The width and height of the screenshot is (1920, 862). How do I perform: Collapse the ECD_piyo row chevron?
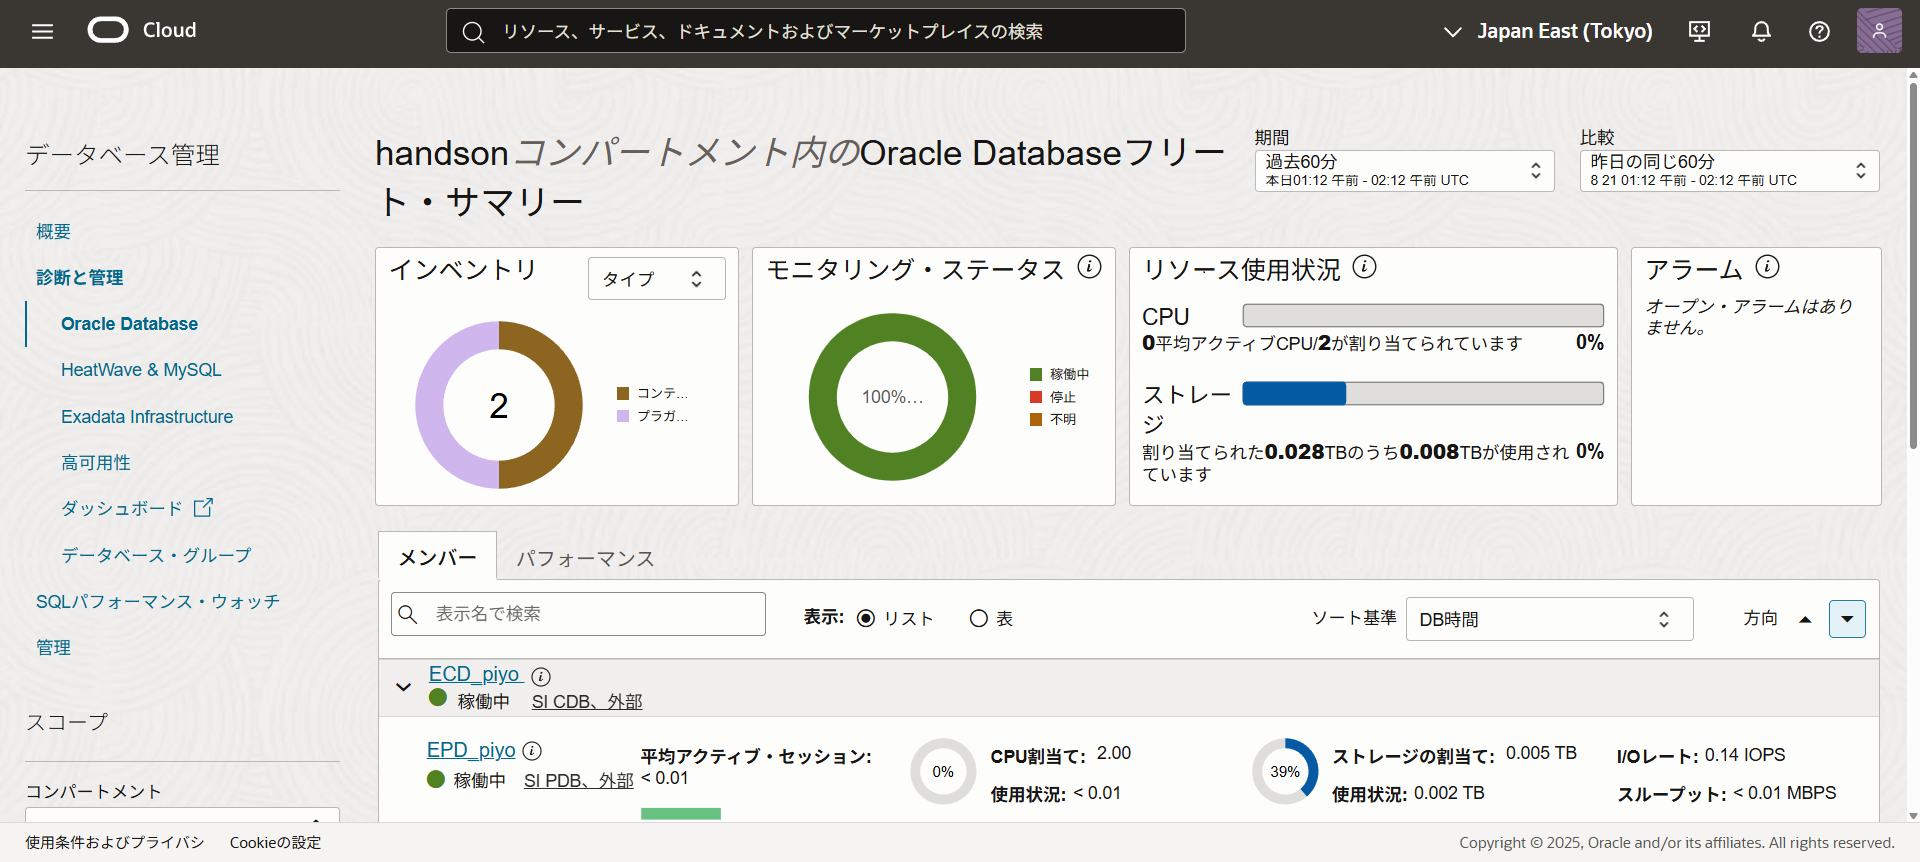[x=403, y=687]
